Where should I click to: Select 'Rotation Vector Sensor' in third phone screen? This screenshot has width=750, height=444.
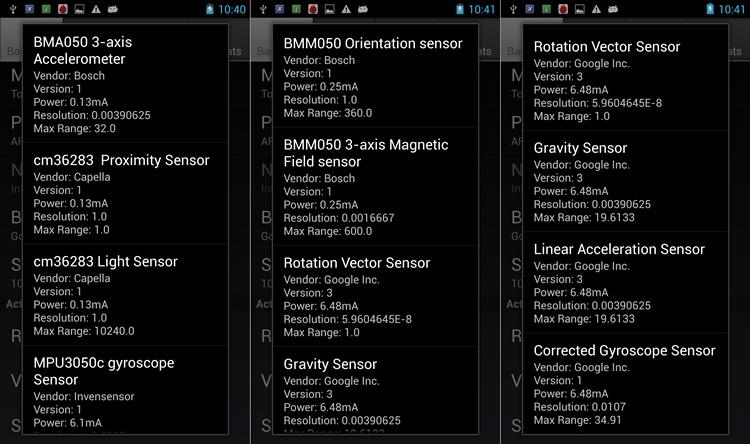[x=607, y=47]
